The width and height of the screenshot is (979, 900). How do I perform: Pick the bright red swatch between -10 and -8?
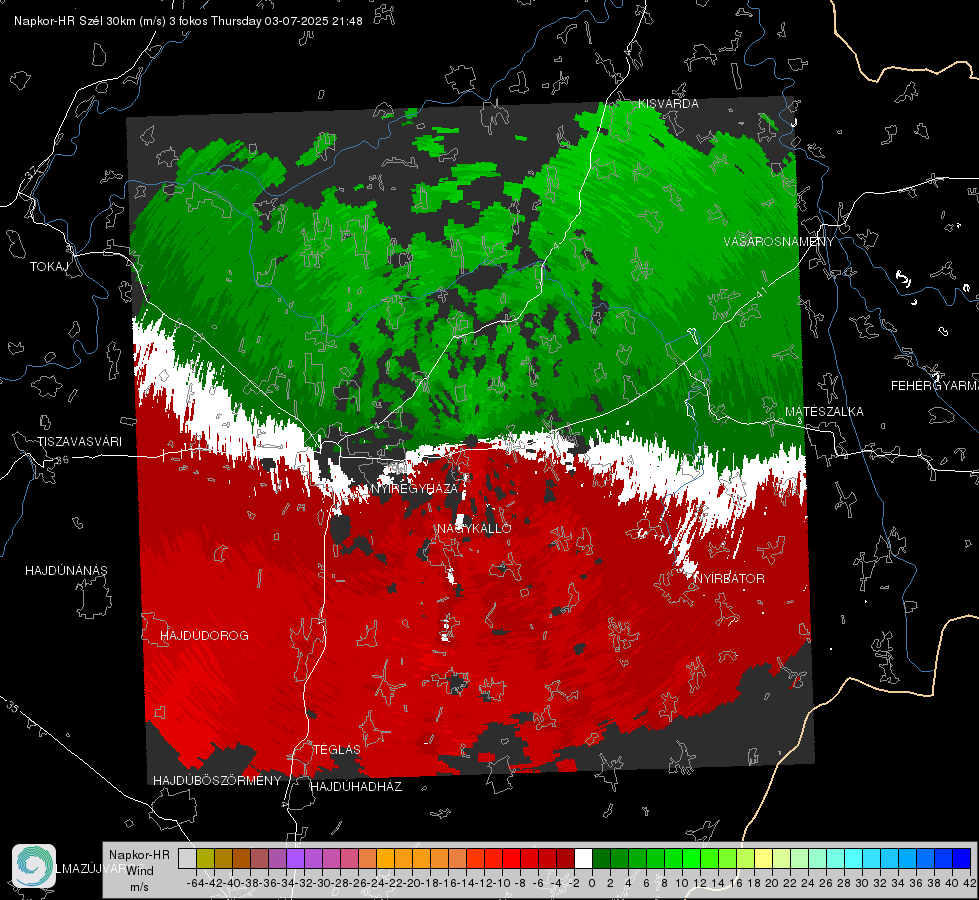511,858
